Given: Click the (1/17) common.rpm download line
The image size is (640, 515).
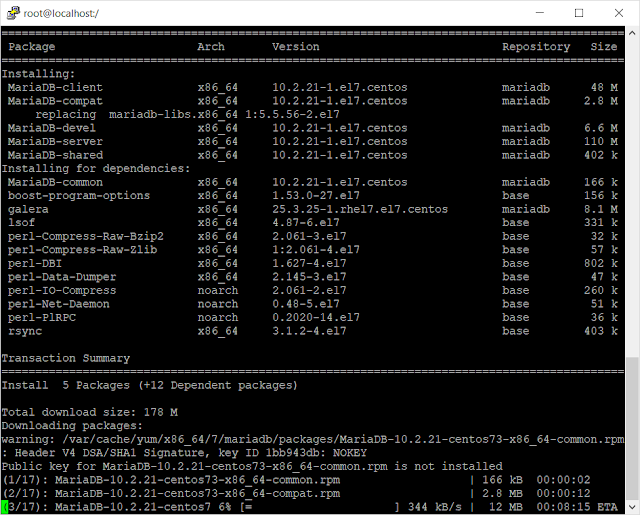Looking at the screenshot, I should coord(296,480).
